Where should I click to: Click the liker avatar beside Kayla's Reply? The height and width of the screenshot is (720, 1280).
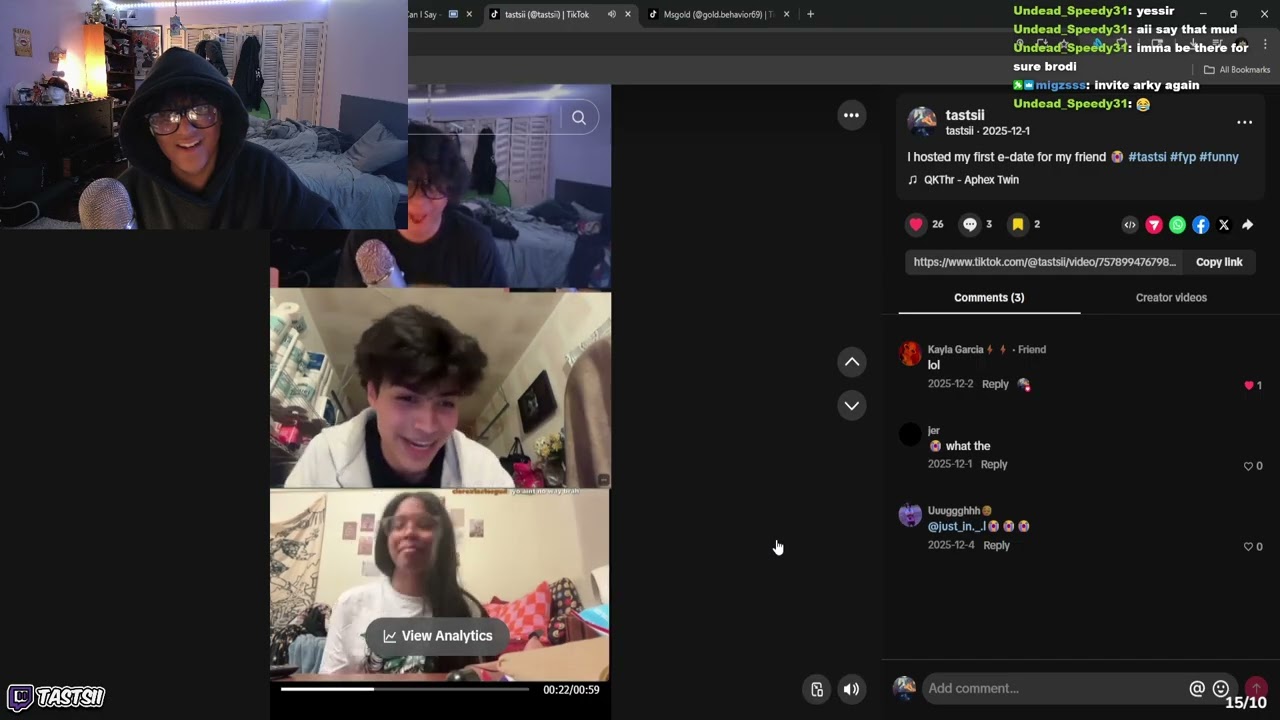coord(1023,384)
